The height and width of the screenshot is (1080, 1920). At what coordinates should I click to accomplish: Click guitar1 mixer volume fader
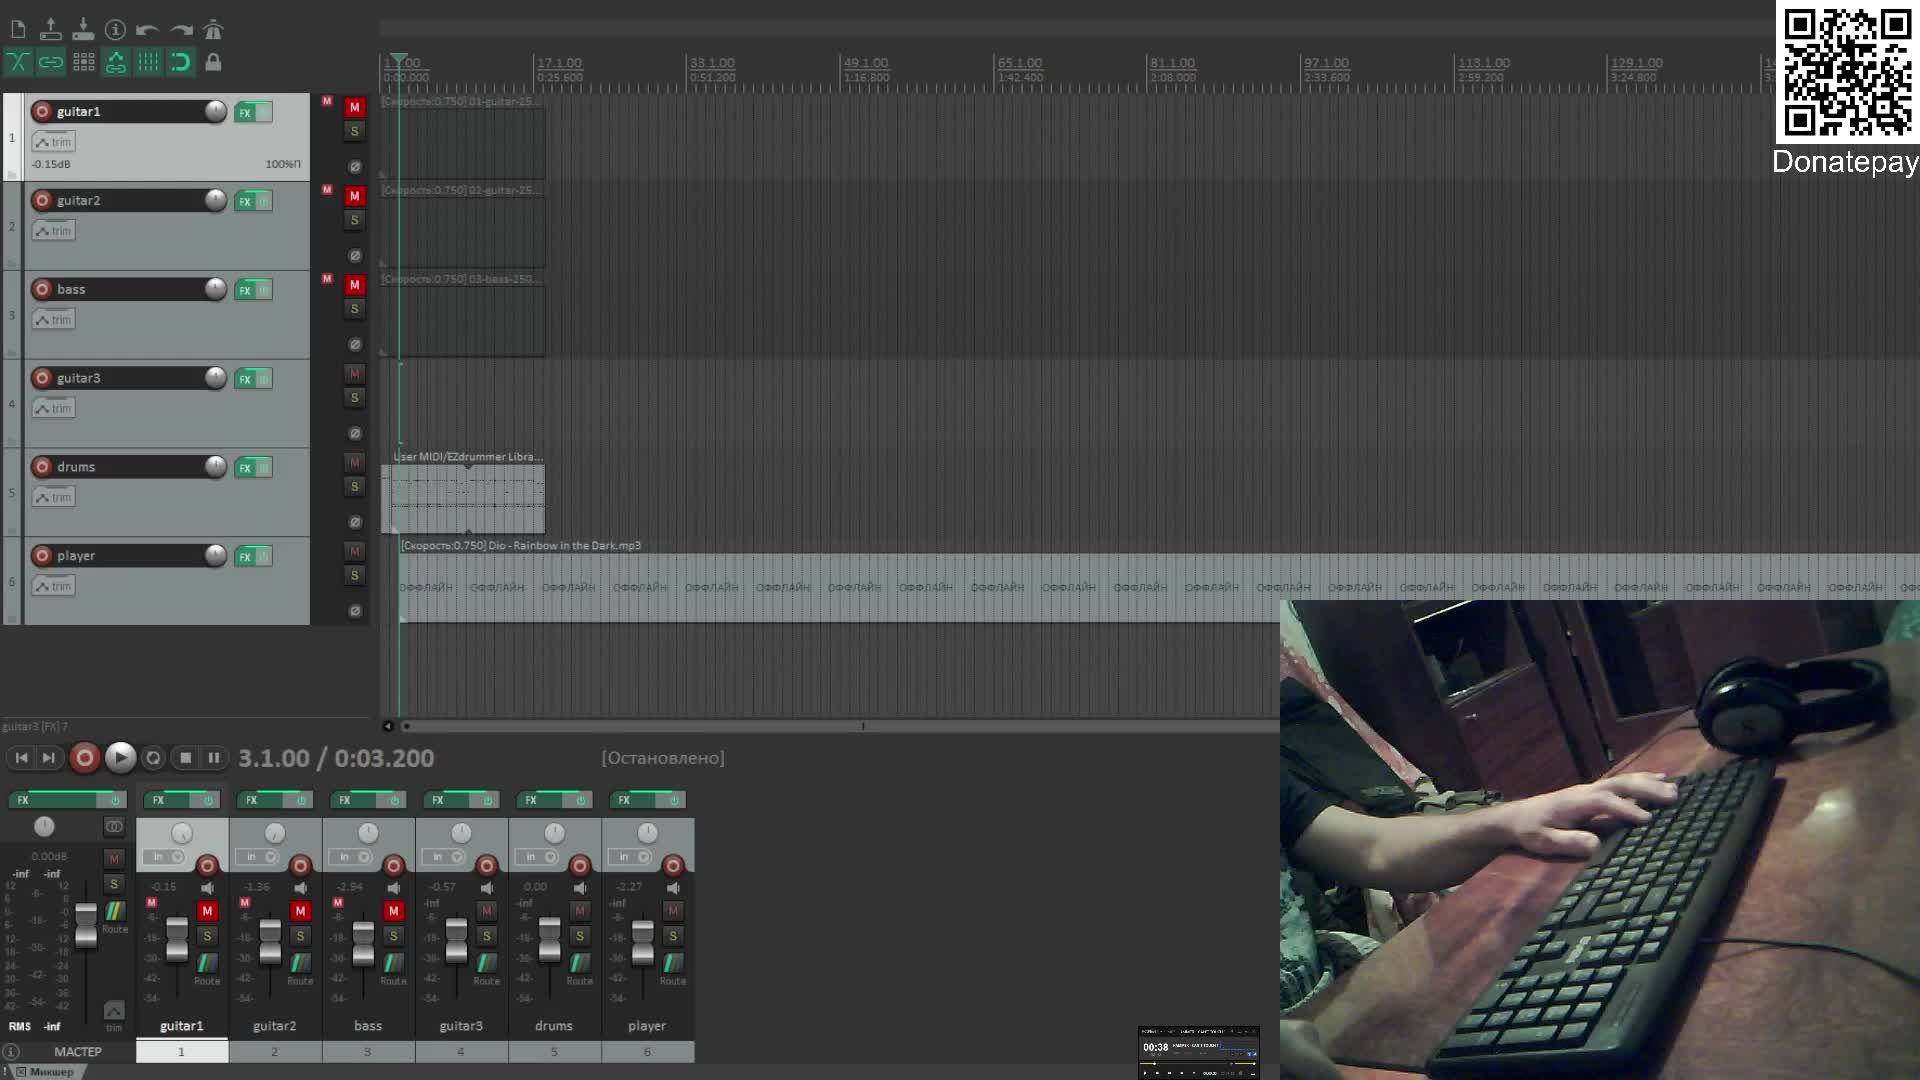177,940
